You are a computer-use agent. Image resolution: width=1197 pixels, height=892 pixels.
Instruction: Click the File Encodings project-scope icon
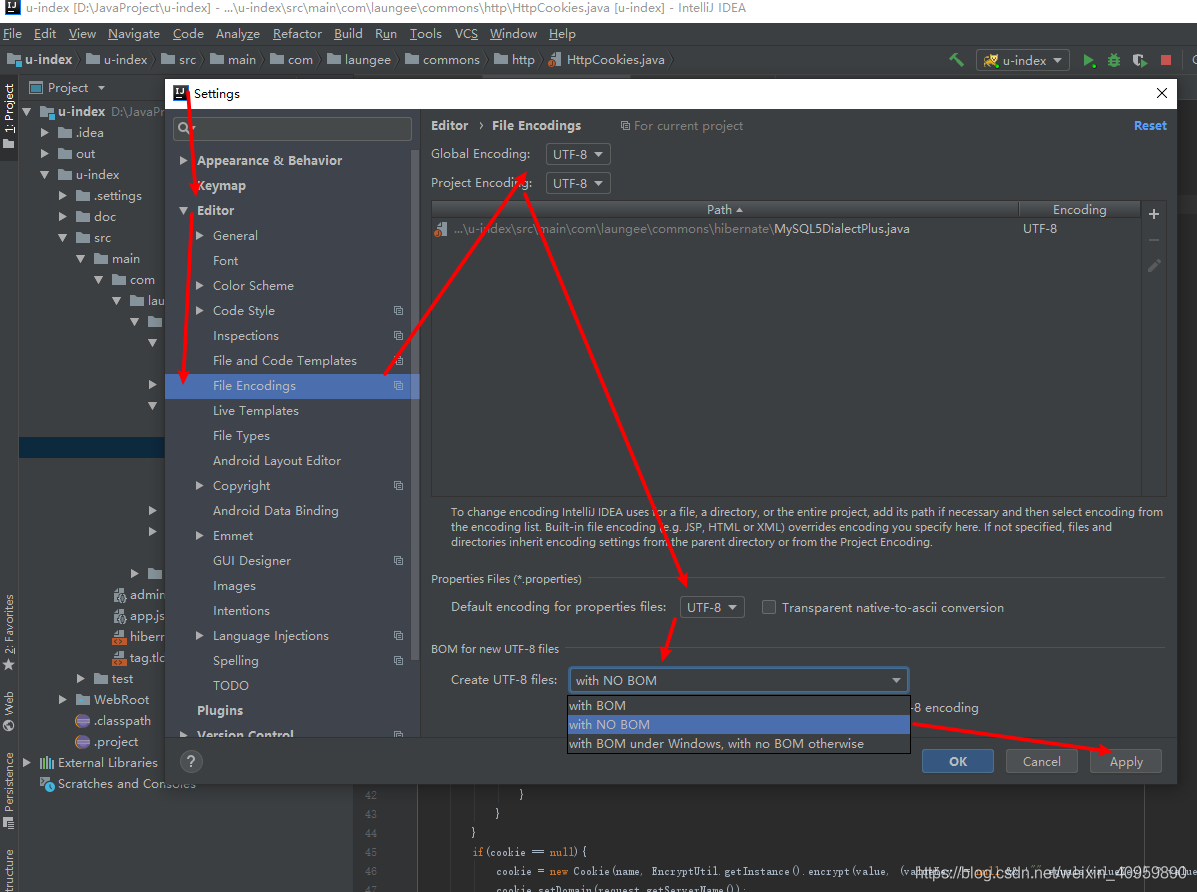(398, 386)
